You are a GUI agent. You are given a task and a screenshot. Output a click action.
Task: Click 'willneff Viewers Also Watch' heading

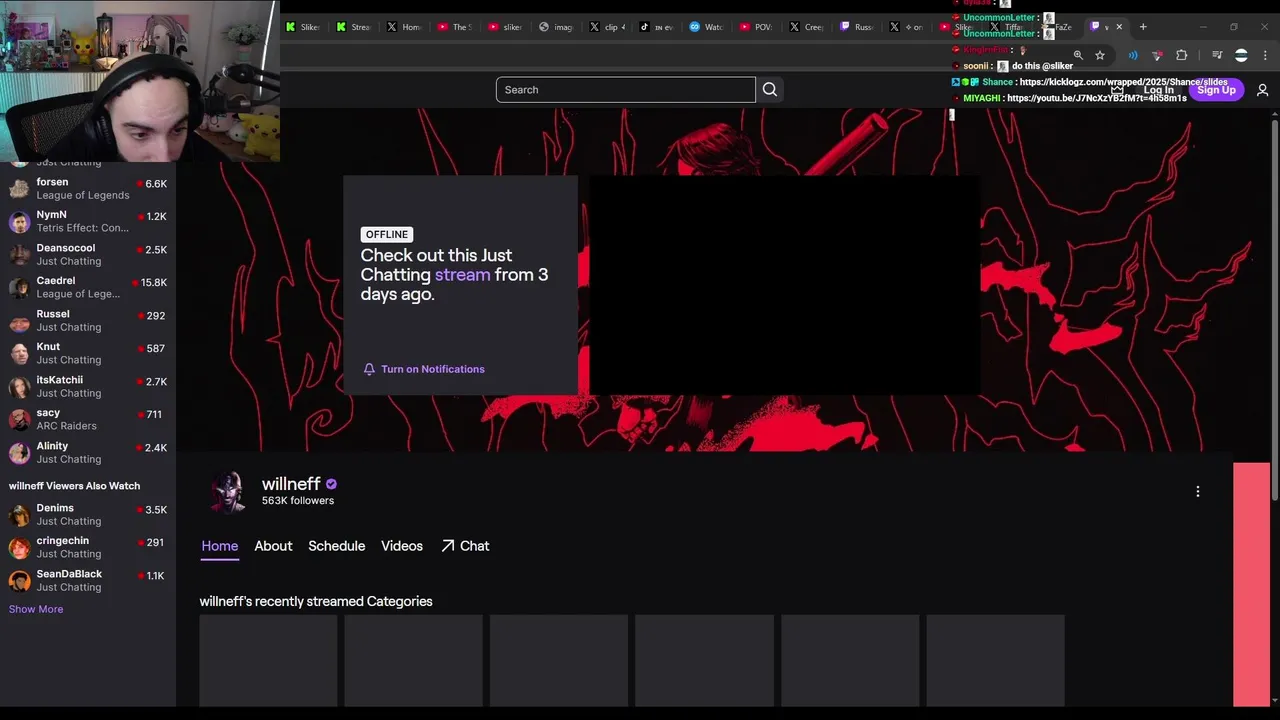tap(75, 486)
